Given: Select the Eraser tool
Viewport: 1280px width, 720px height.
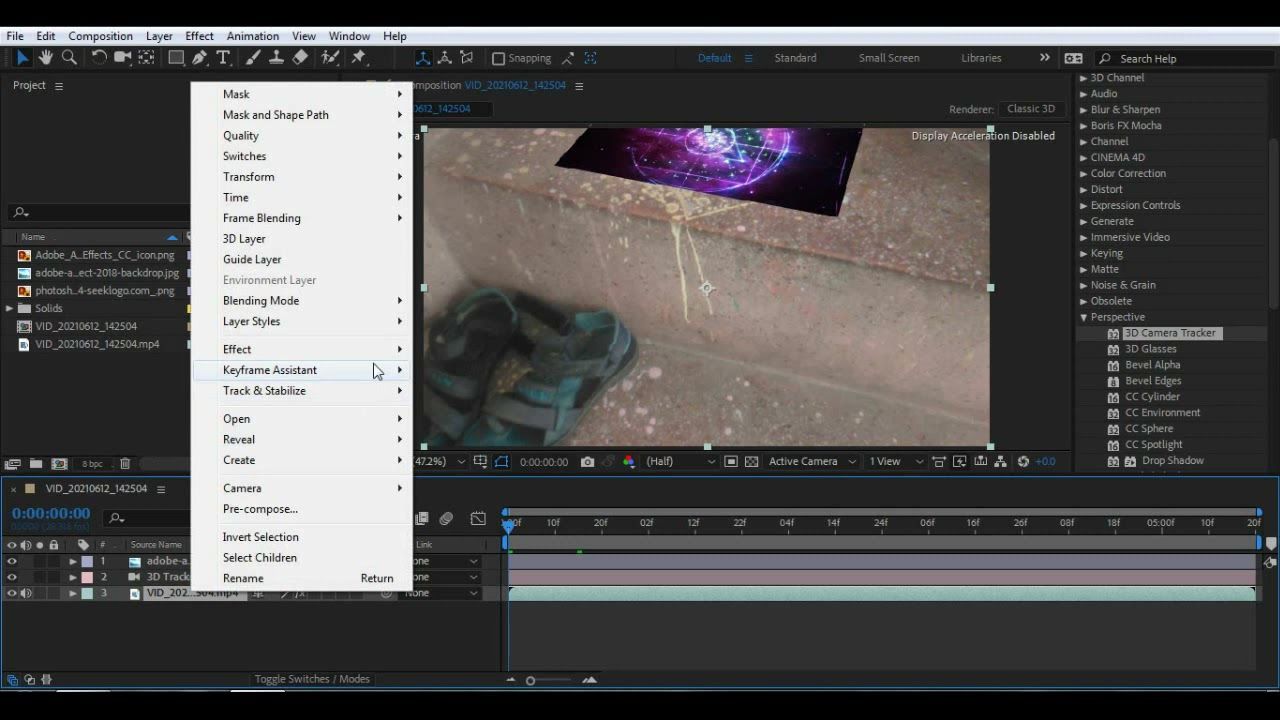Looking at the screenshot, I should pyautogui.click(x=300, y=58).
